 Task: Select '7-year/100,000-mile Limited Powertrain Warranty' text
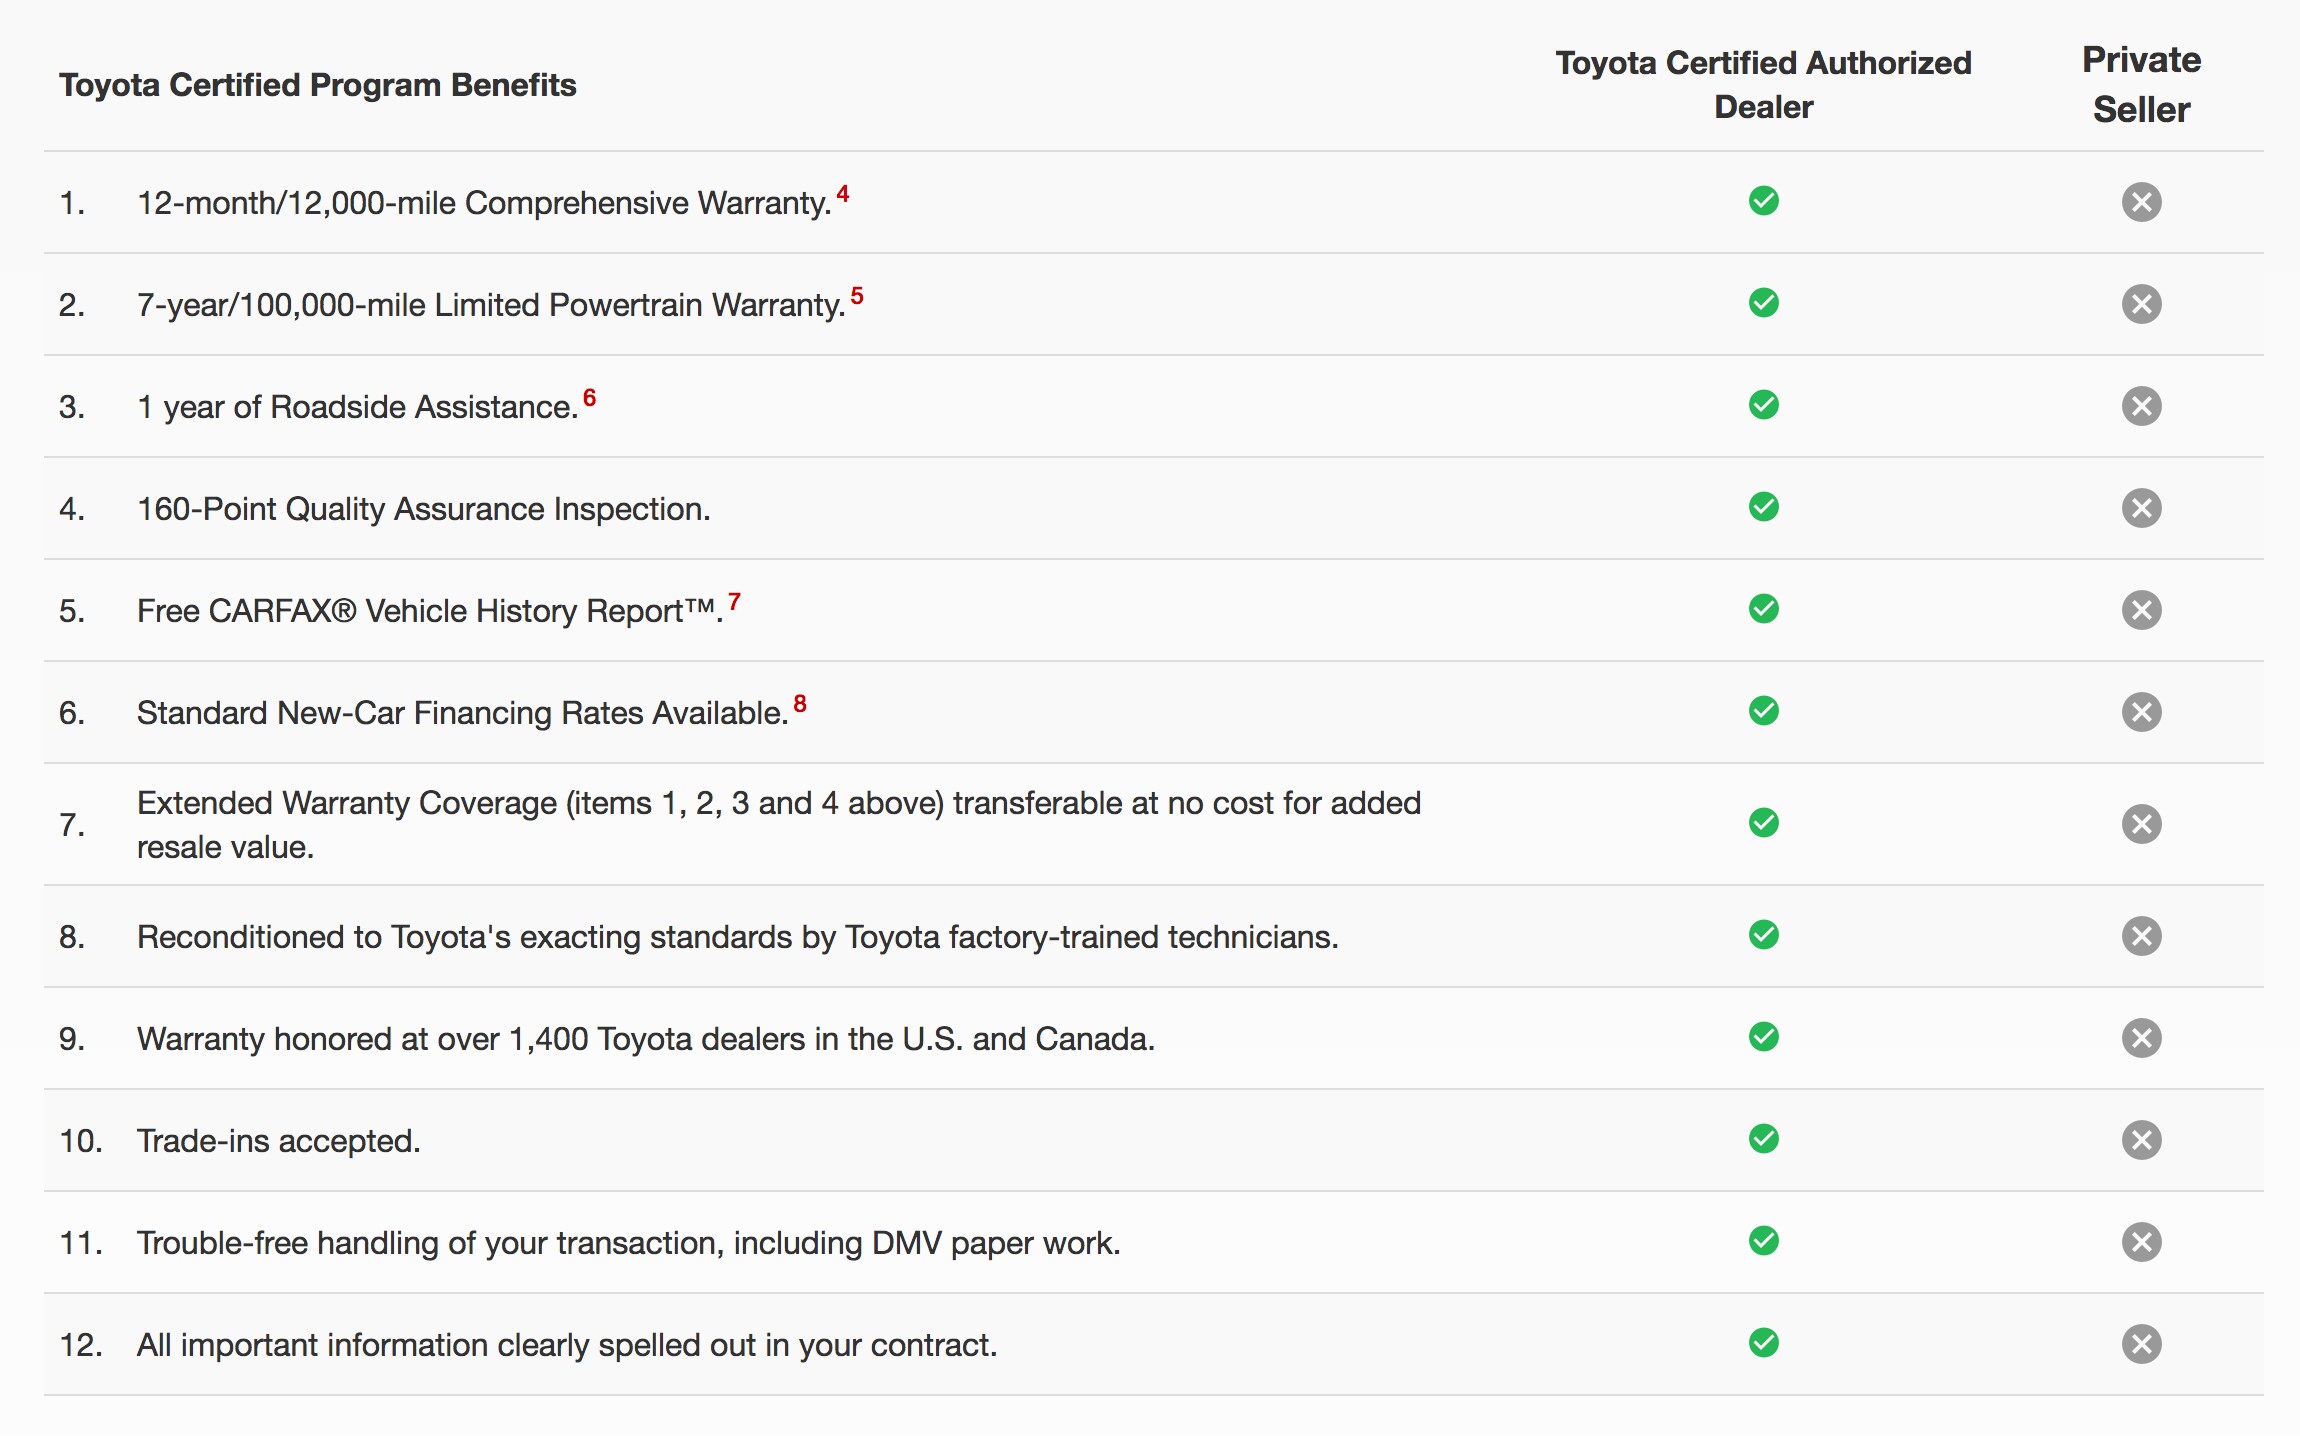491,305
